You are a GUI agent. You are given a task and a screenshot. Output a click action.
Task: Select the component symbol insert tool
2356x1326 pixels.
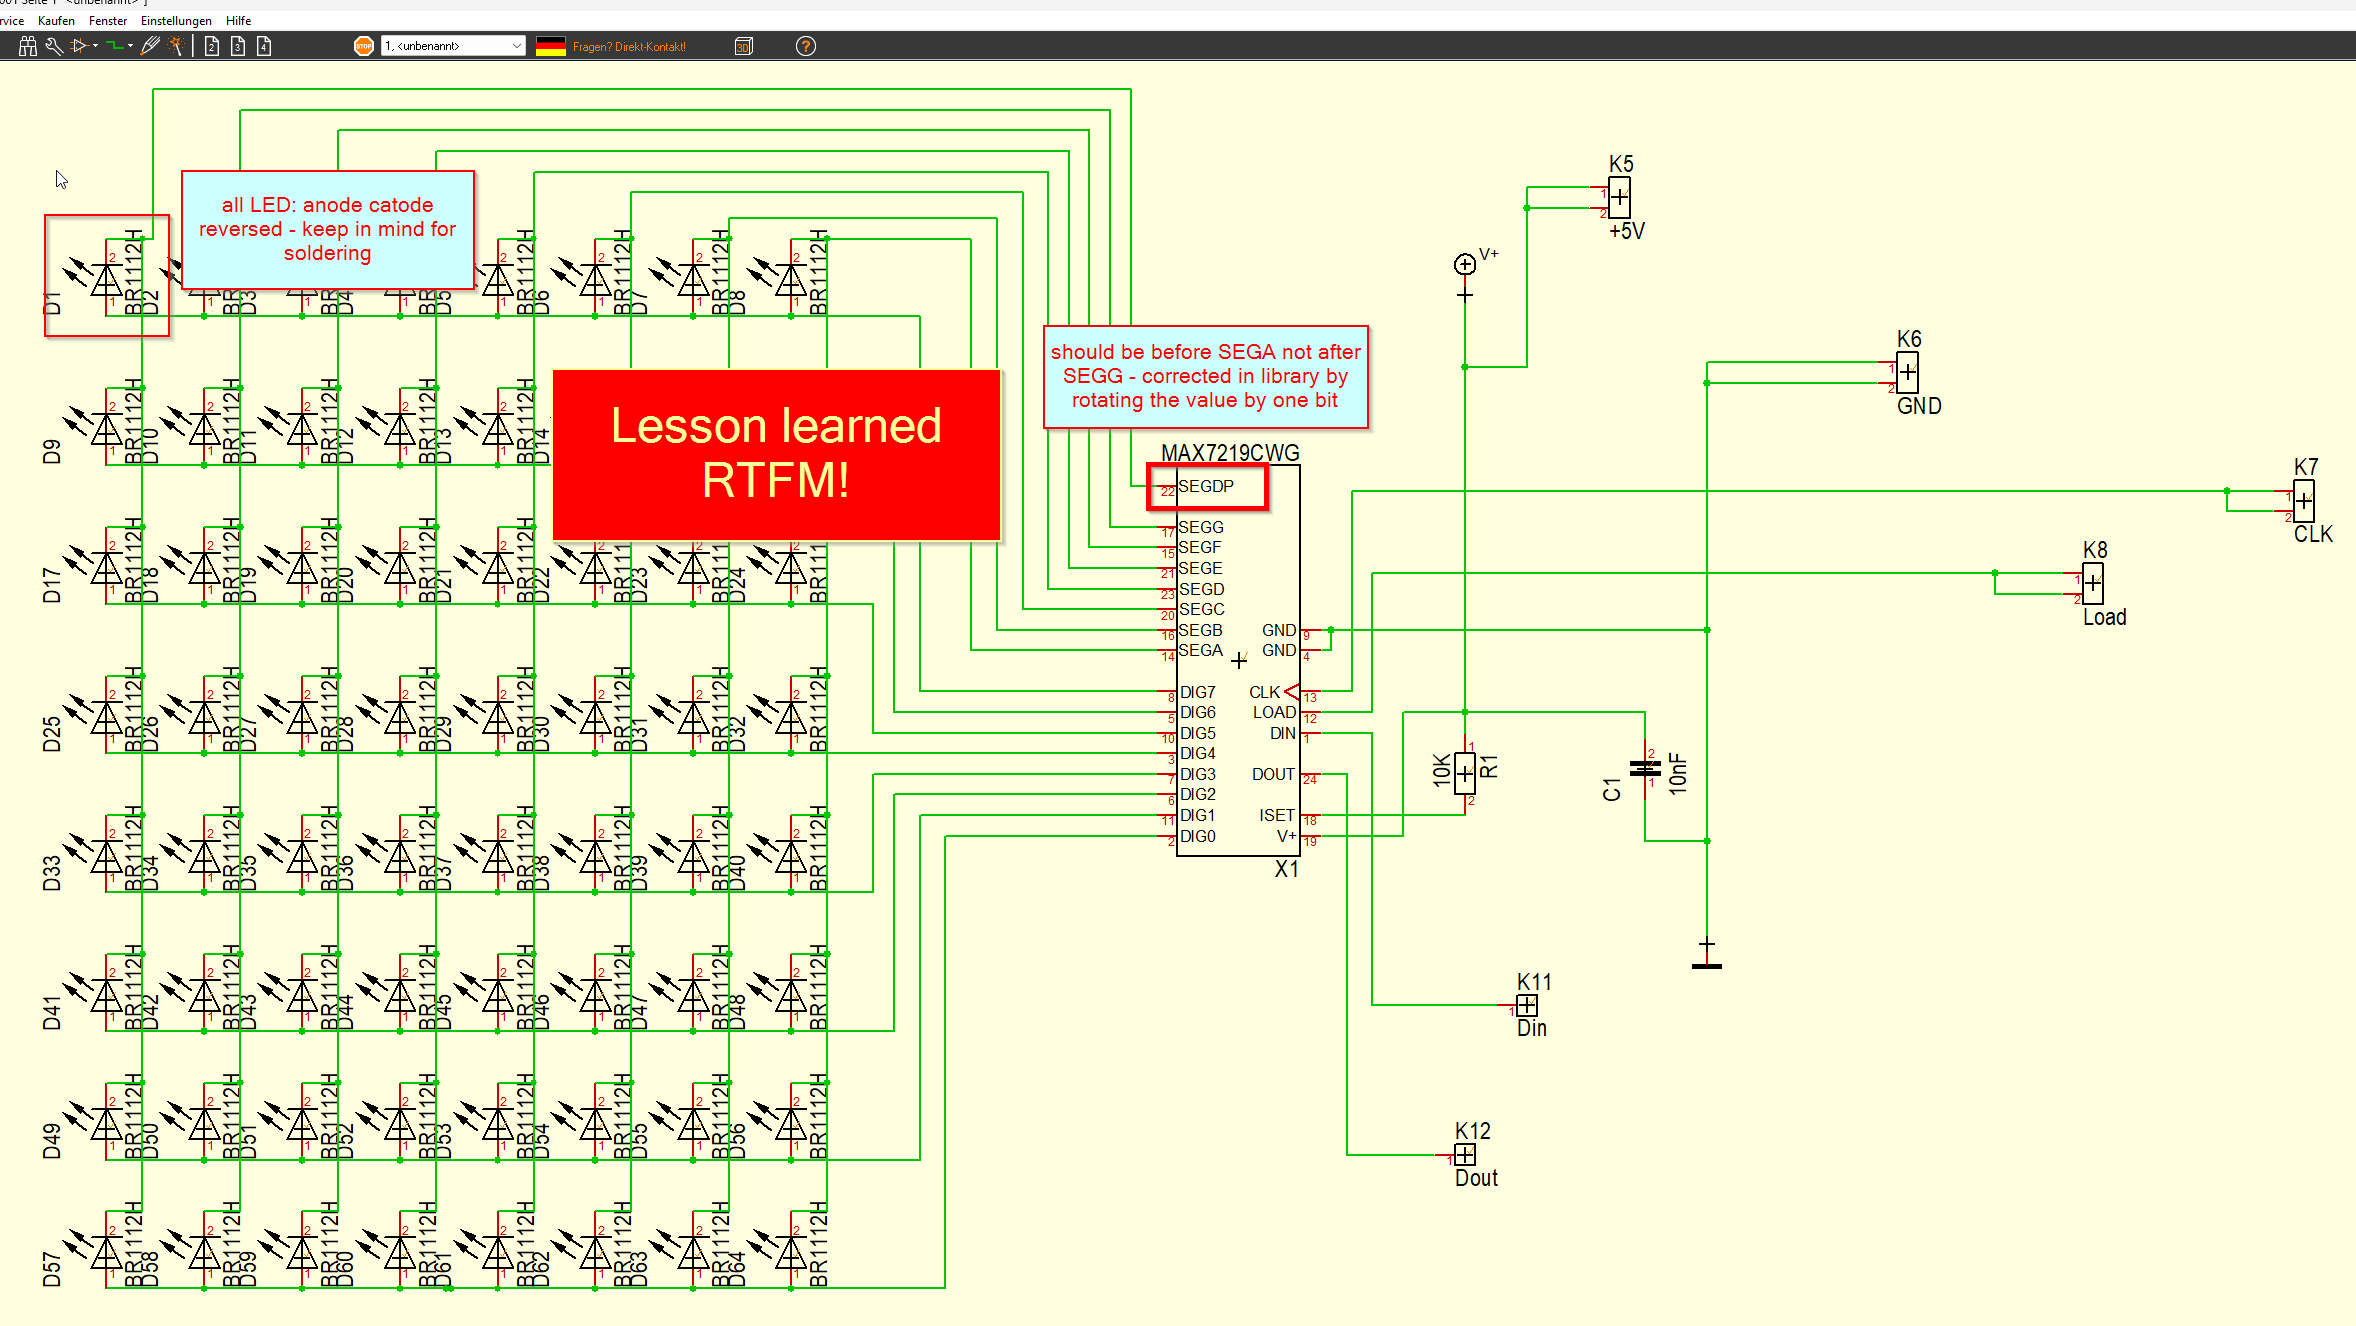(x=79, y=46)
